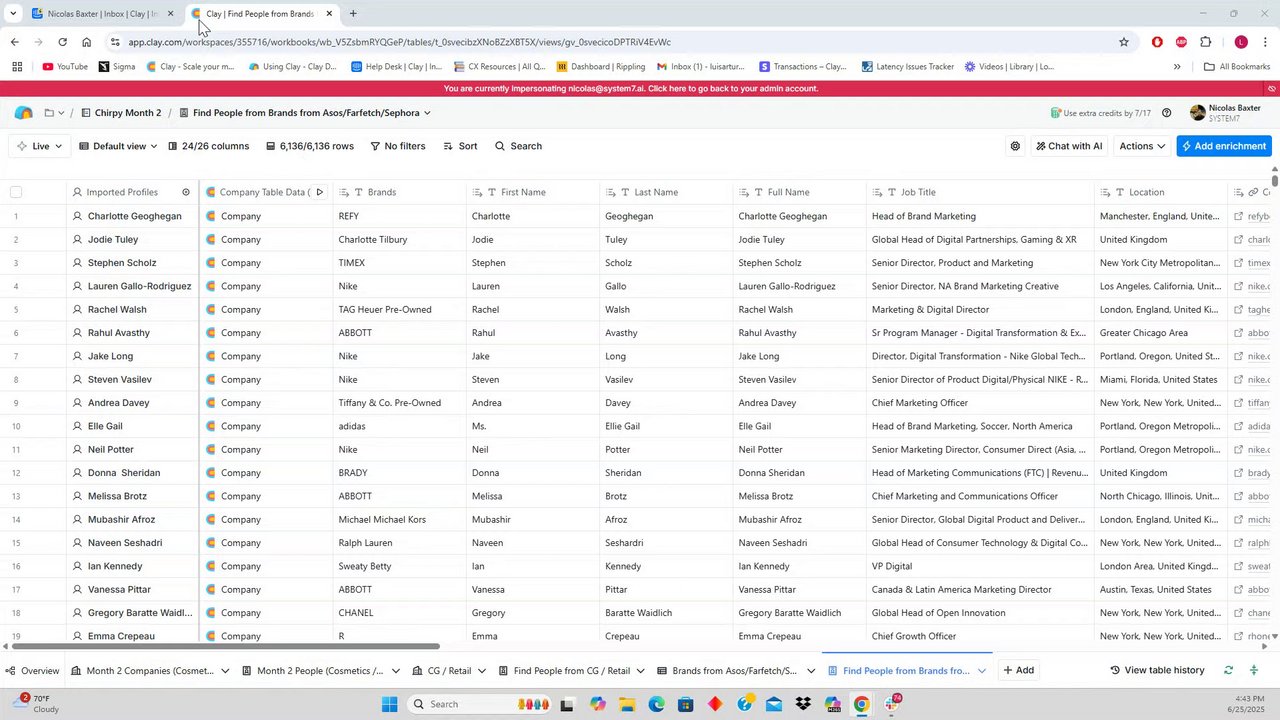Switch to Month 2 People (Cosmetics) tab

tap(319, 671)
